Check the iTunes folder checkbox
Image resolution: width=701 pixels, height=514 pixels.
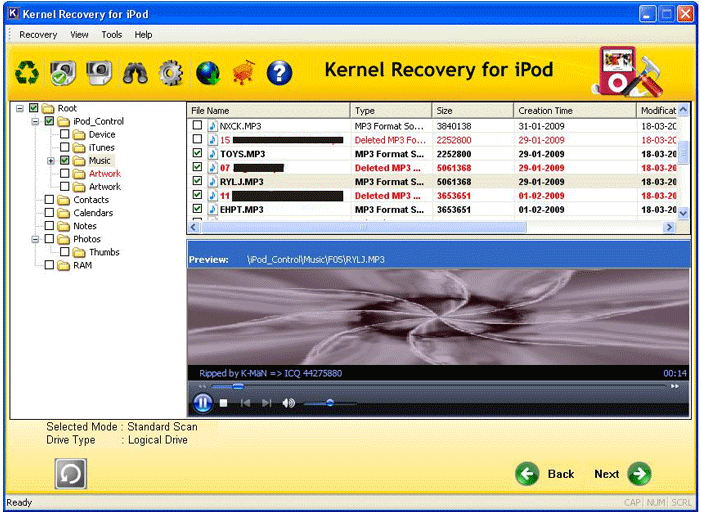point(65,147)
